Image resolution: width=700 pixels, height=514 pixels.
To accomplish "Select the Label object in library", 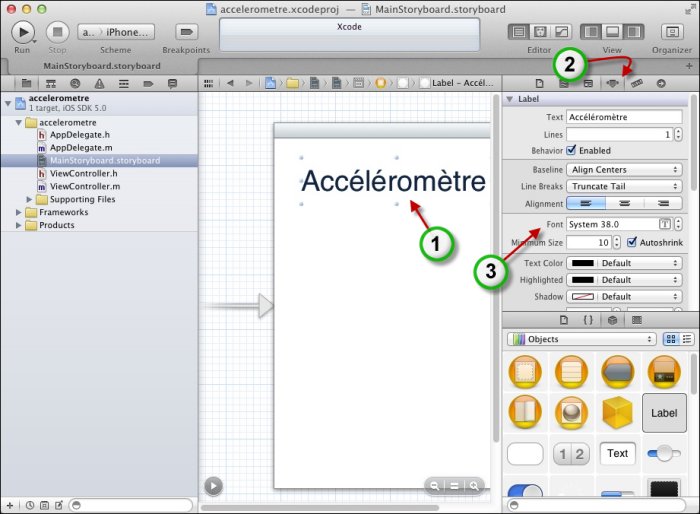I will tap(664, 413).
